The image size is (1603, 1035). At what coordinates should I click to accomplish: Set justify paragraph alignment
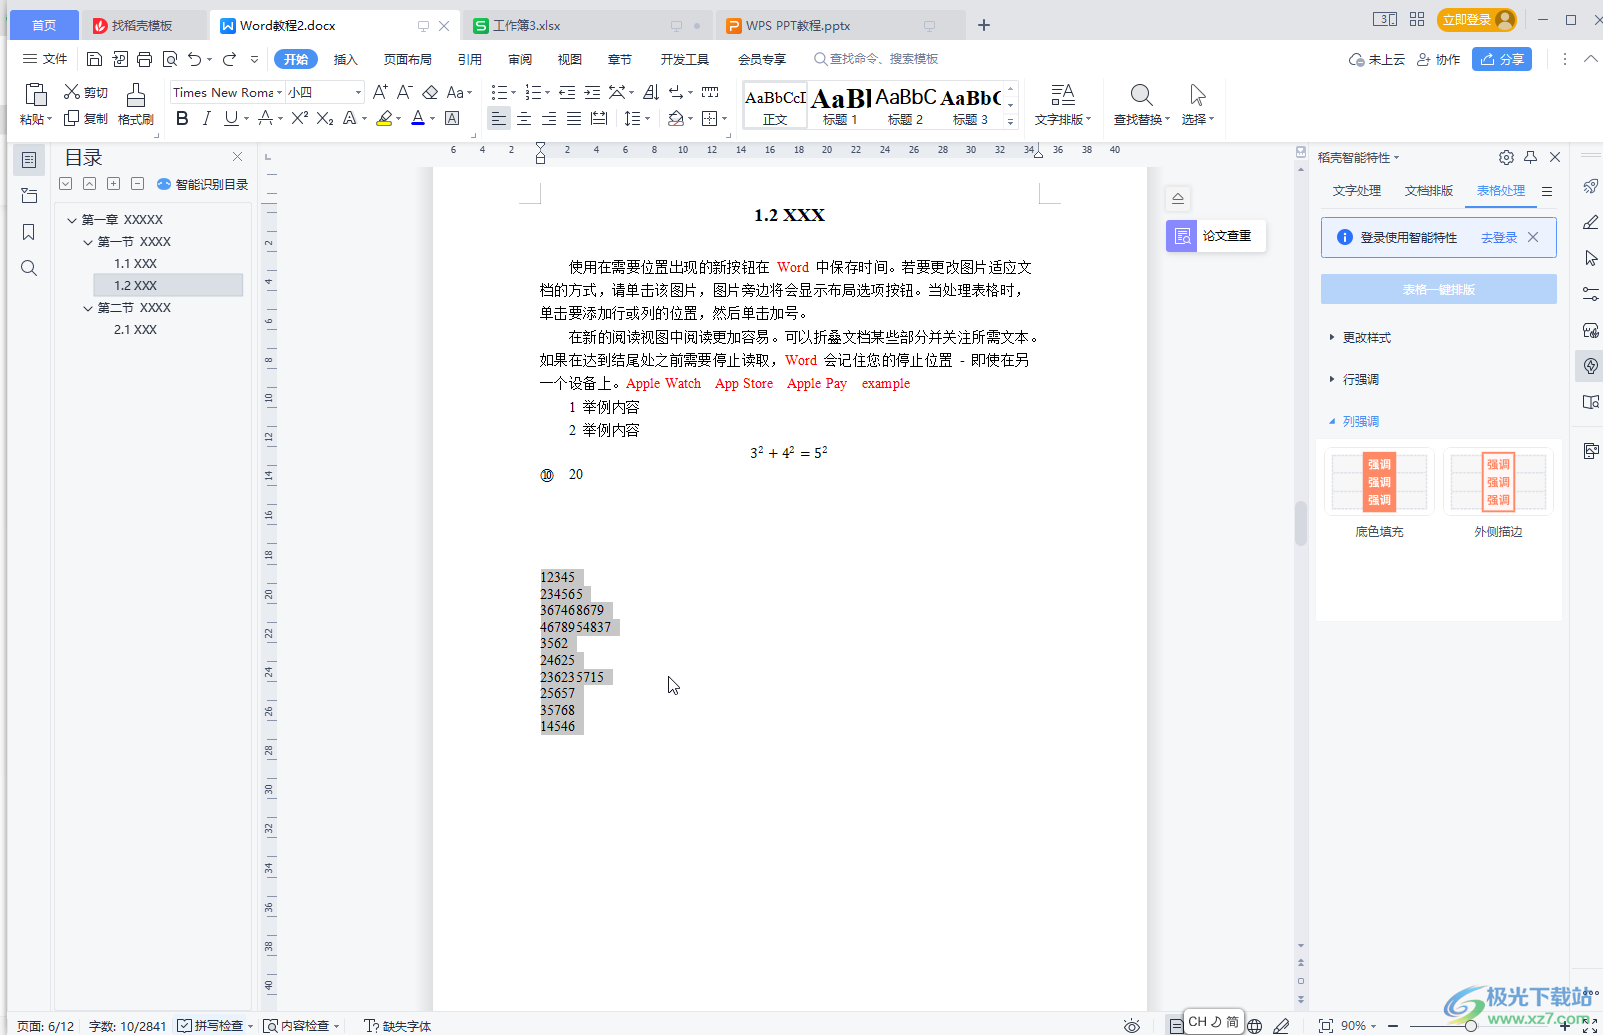(574, 118)
